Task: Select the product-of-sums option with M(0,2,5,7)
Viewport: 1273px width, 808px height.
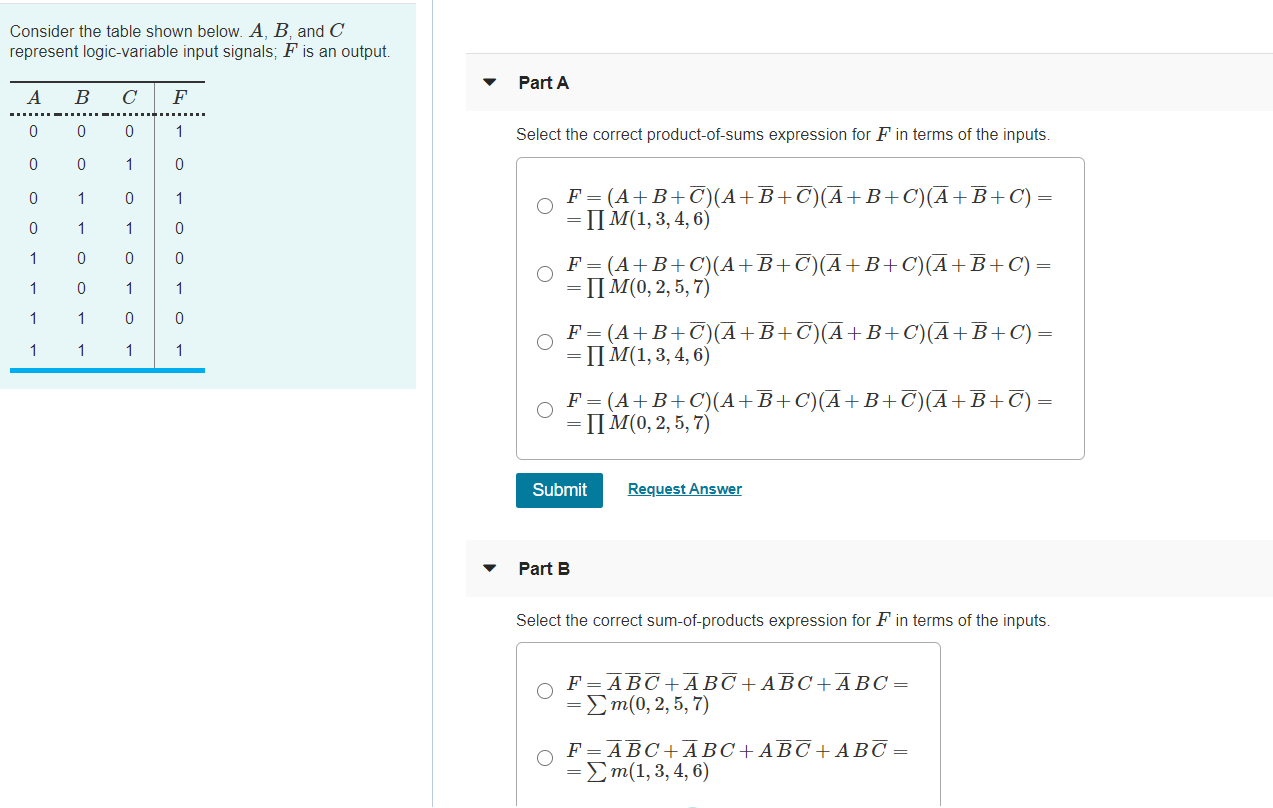Action: point(544,273)
